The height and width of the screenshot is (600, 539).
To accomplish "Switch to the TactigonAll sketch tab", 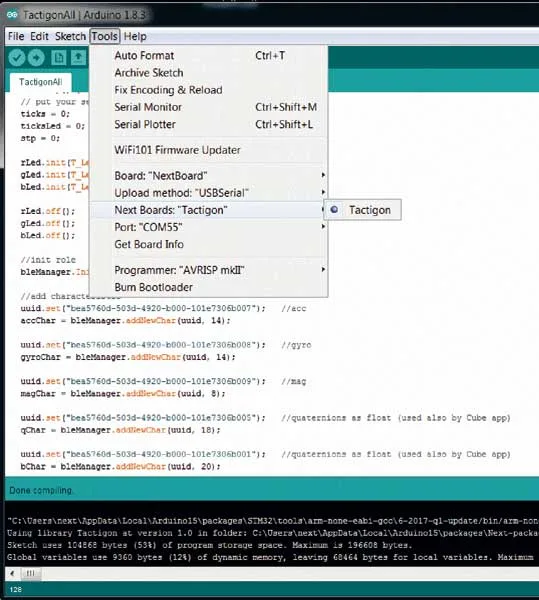I will [41, 82].
